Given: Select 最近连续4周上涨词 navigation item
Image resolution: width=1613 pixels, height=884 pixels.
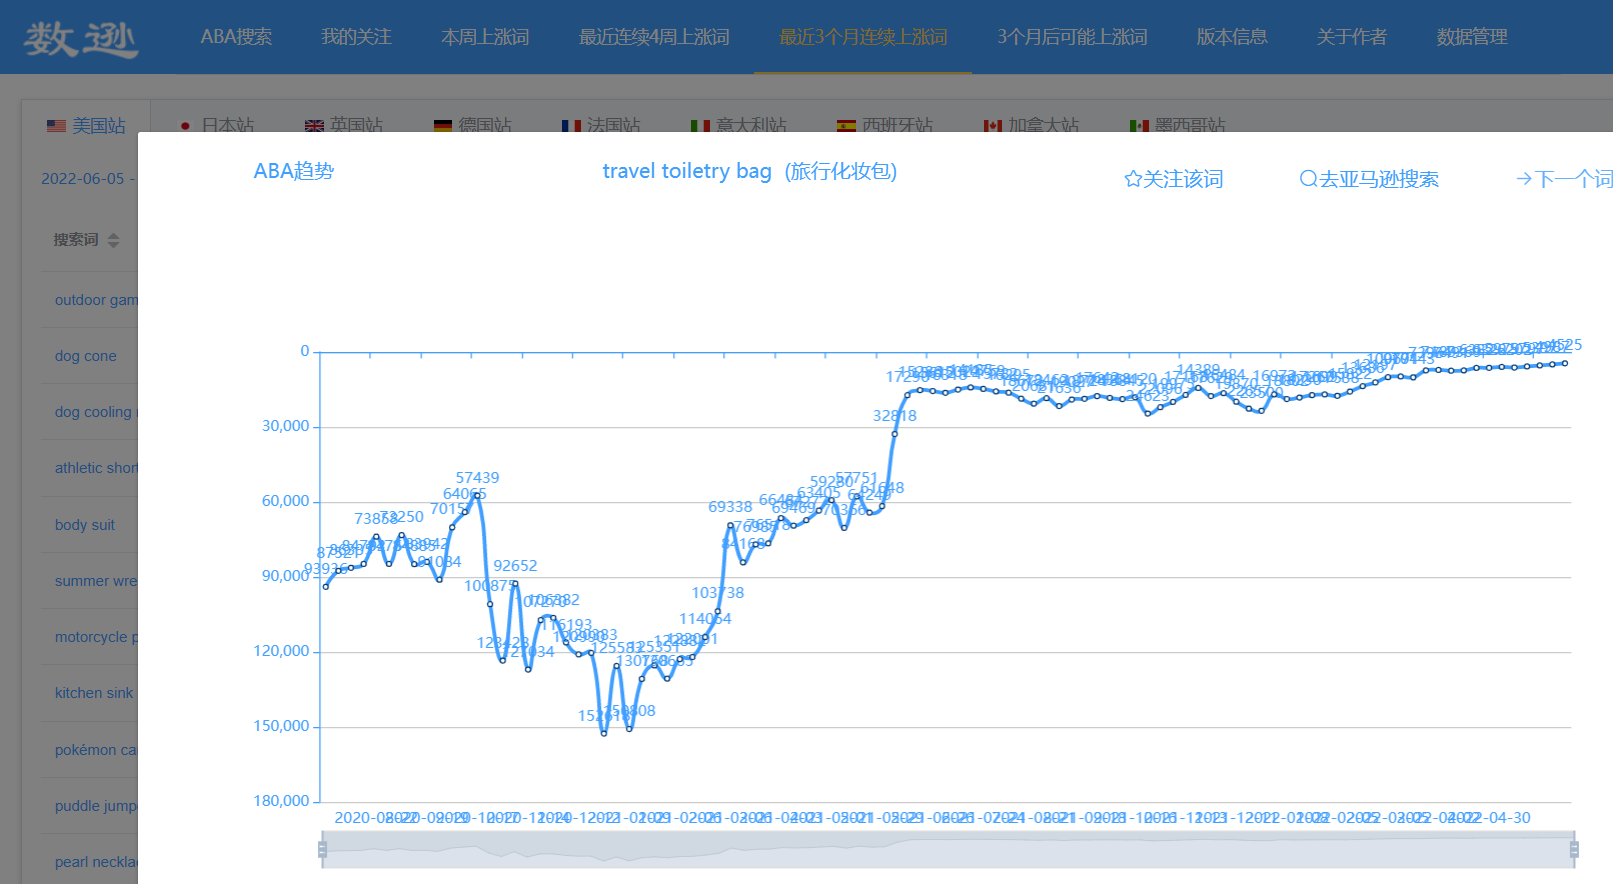Looking at the screenshot, I should (654, 37).
